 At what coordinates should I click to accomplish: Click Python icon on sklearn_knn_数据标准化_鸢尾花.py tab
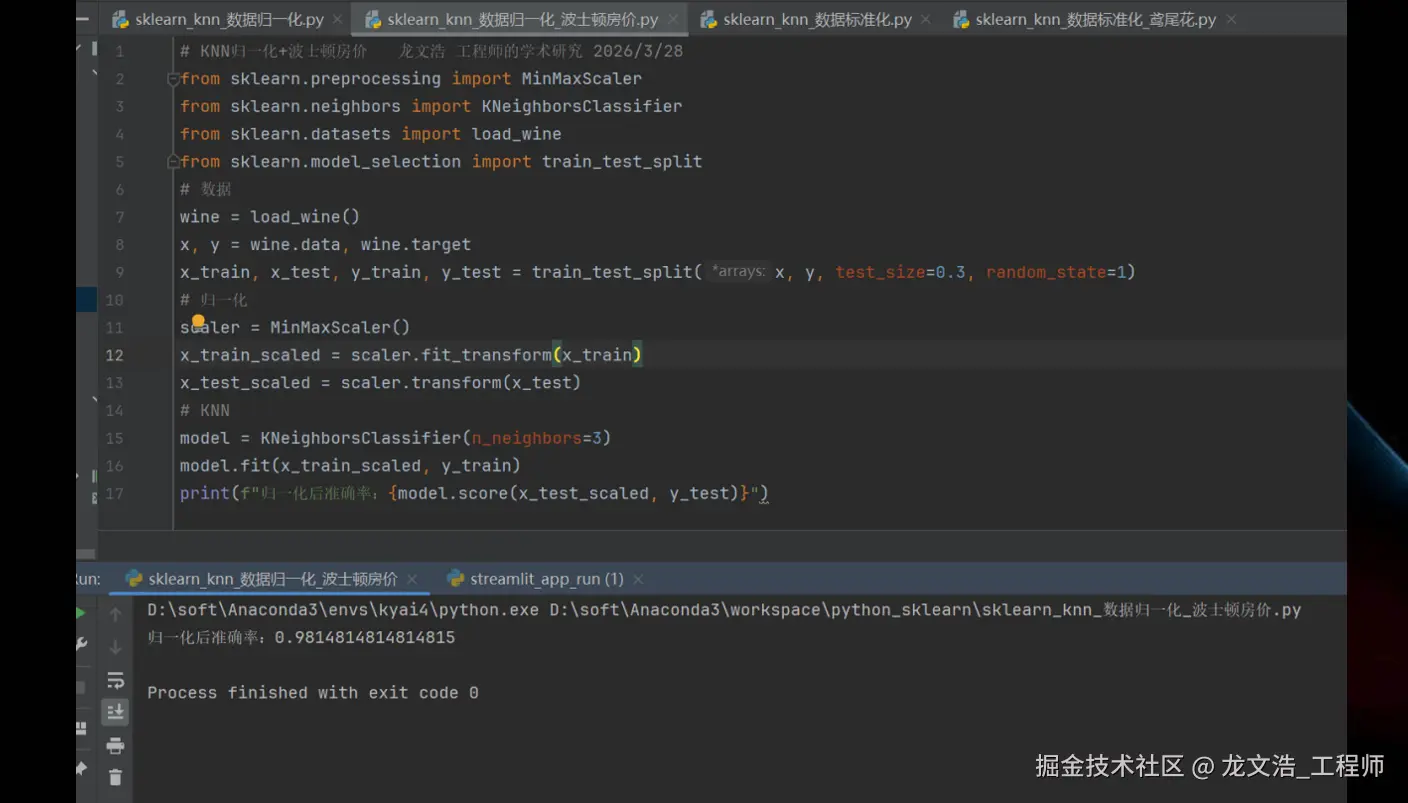coord(961,19)
